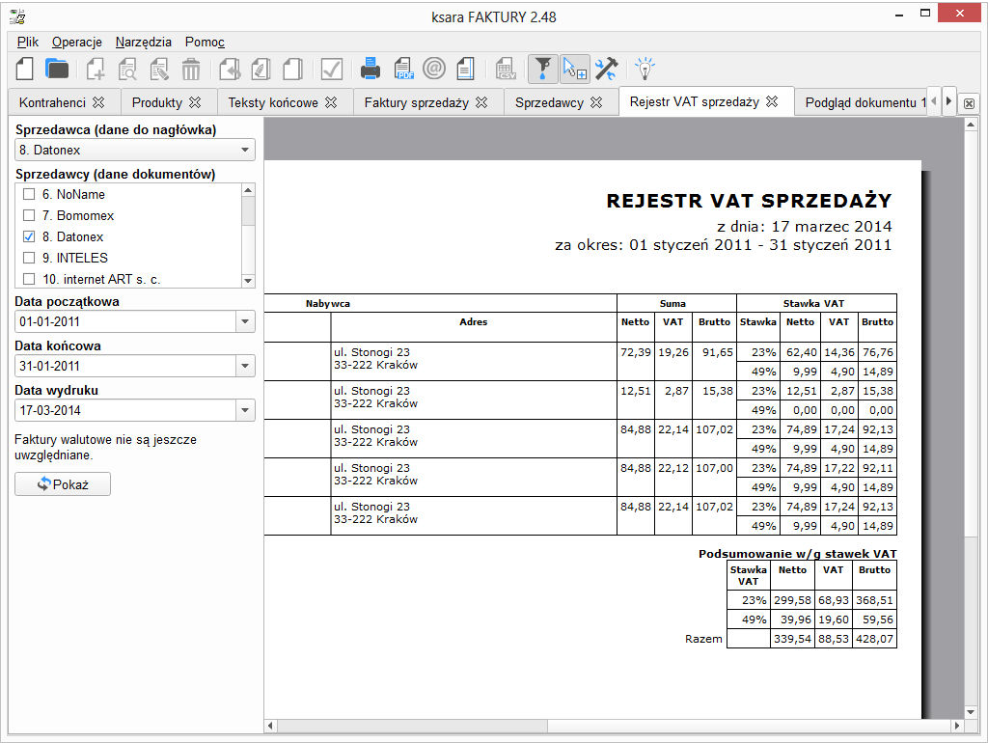Expand the Data wydruku date dropdown
Image resolution: width=989 pixels, height=743 pixels.
245,411
